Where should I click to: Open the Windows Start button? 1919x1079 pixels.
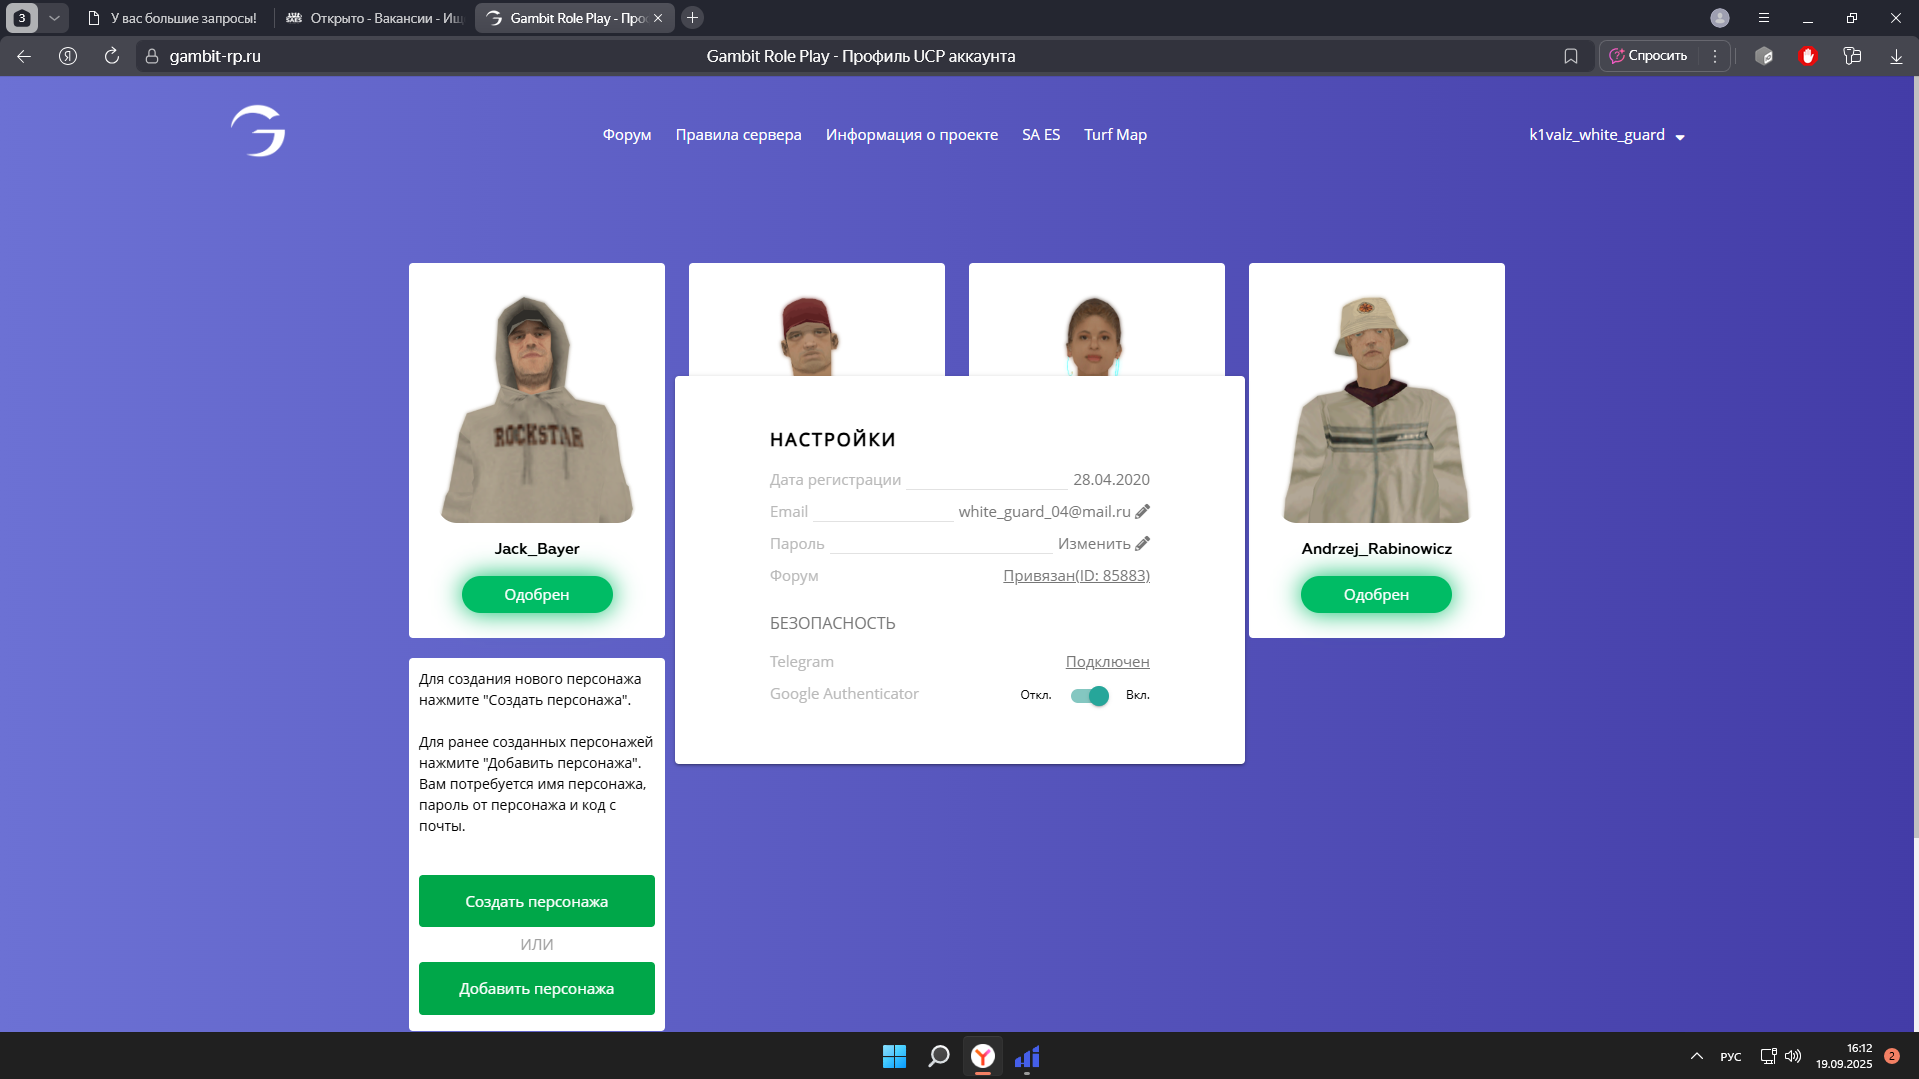[x=894, y=1056]
